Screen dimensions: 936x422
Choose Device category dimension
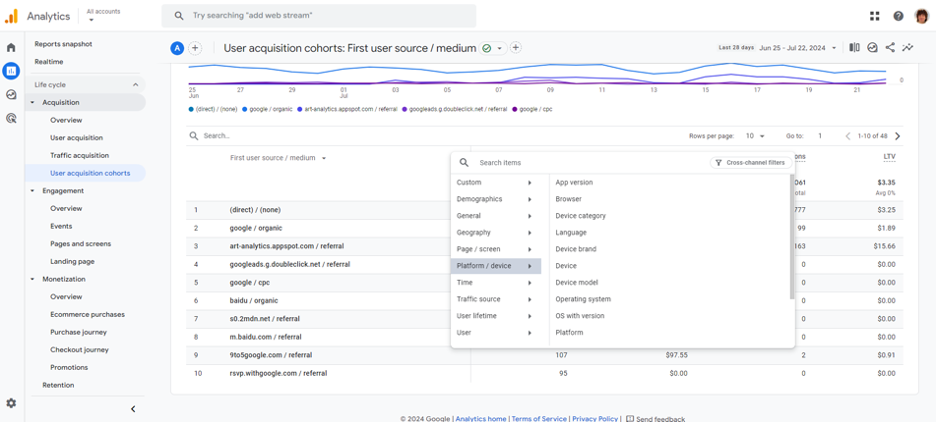click(x=580, y=216)
